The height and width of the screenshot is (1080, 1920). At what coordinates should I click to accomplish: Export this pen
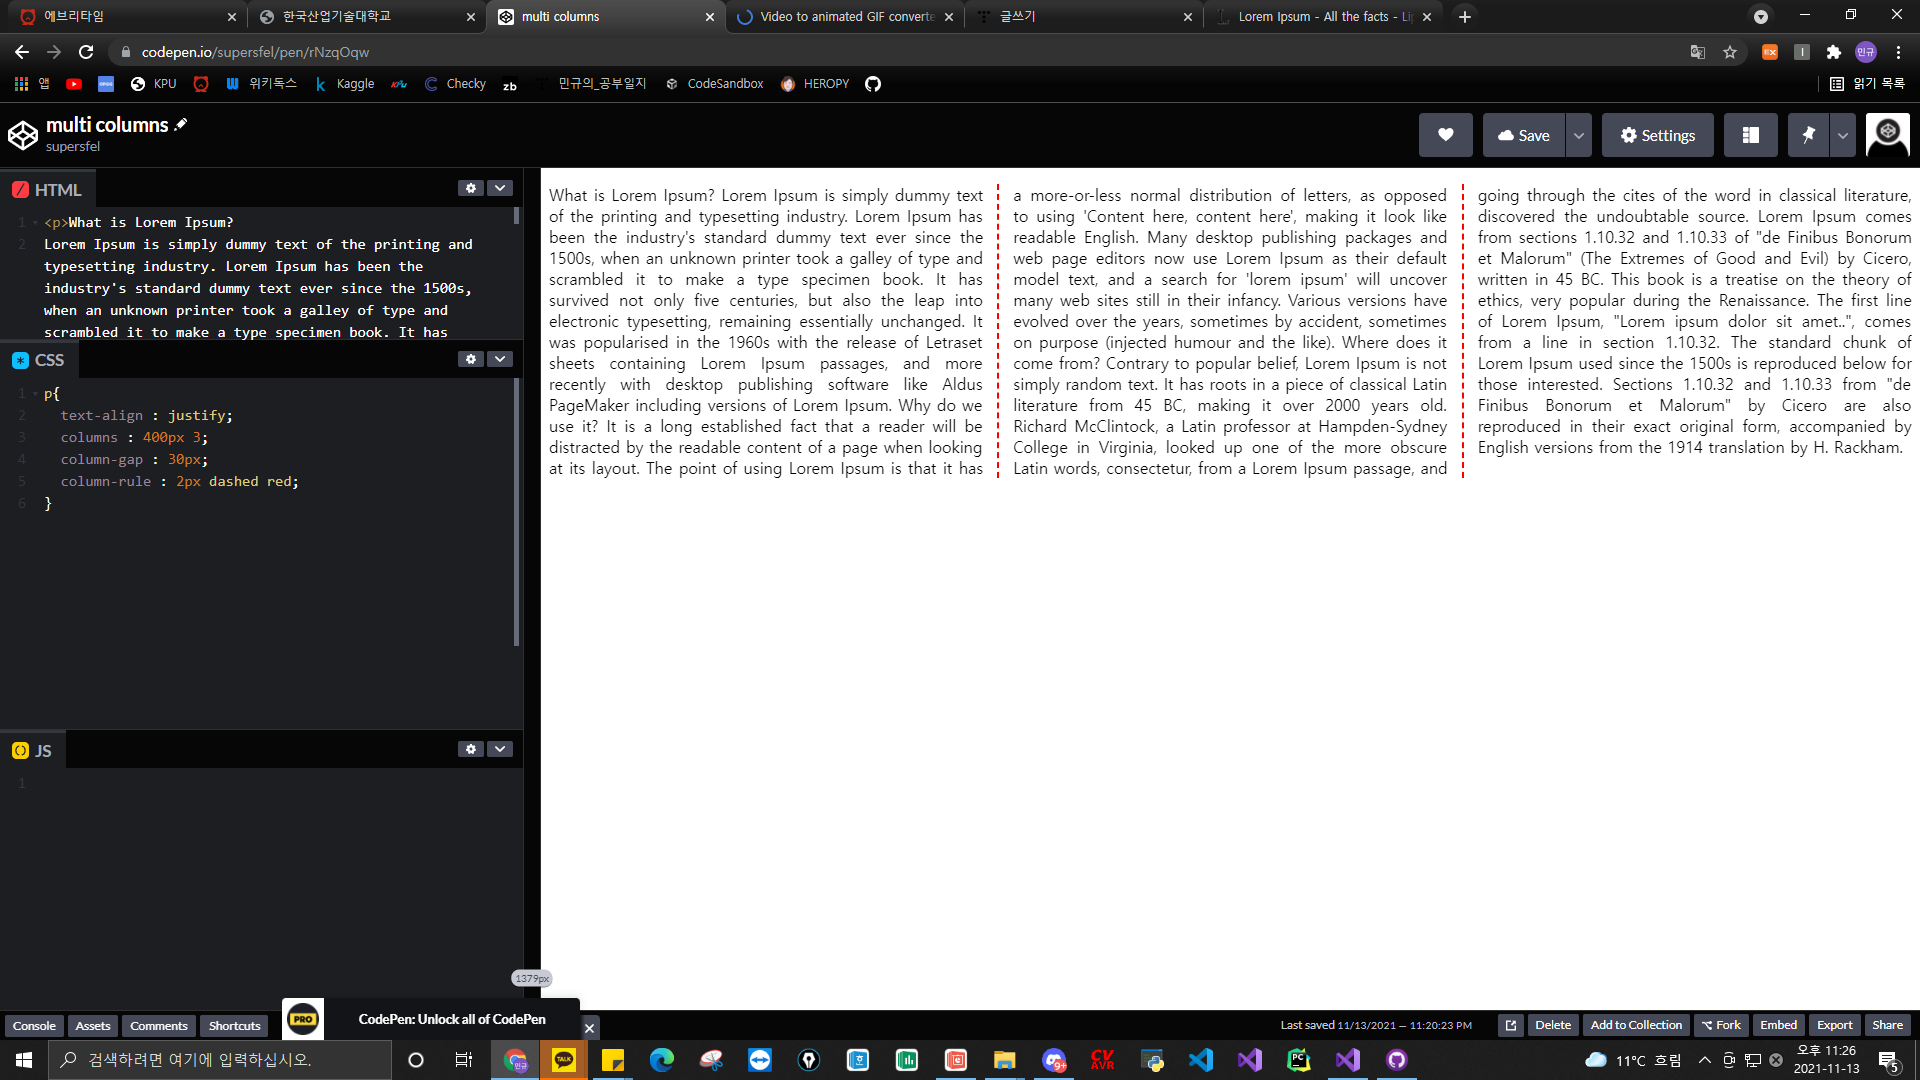click(x=1835, y=1025)
